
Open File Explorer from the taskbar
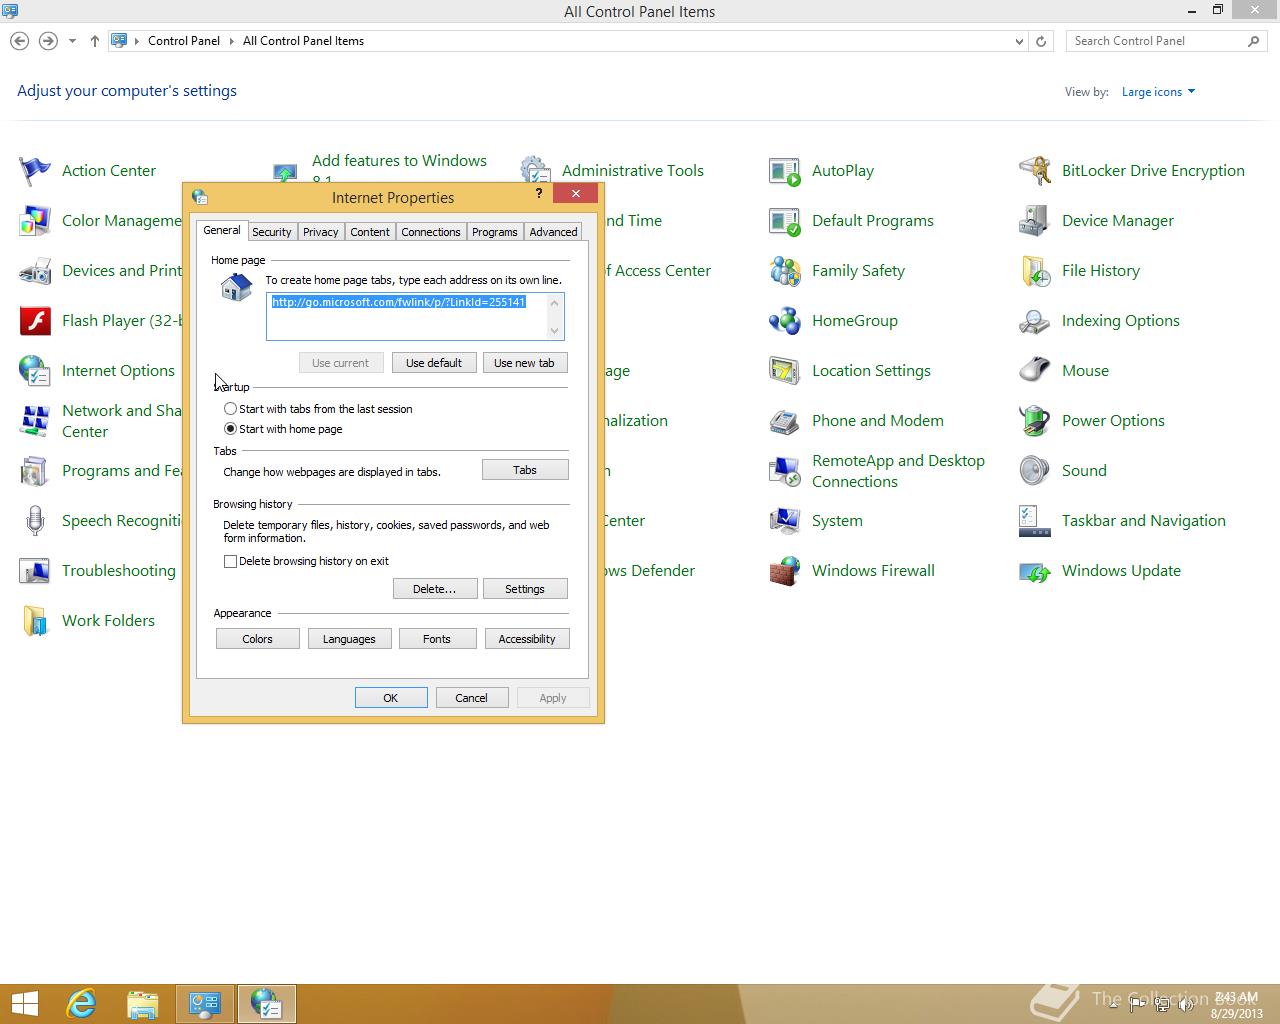coord(143,1004)
